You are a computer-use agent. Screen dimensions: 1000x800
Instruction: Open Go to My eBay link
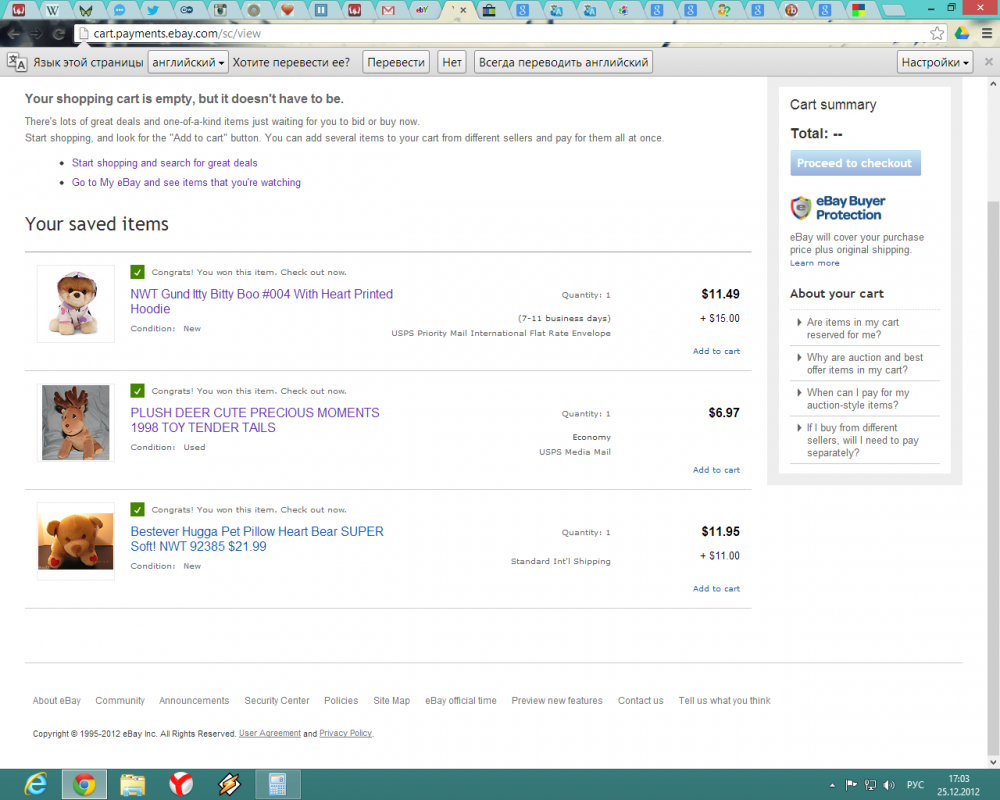coord(186,182)
